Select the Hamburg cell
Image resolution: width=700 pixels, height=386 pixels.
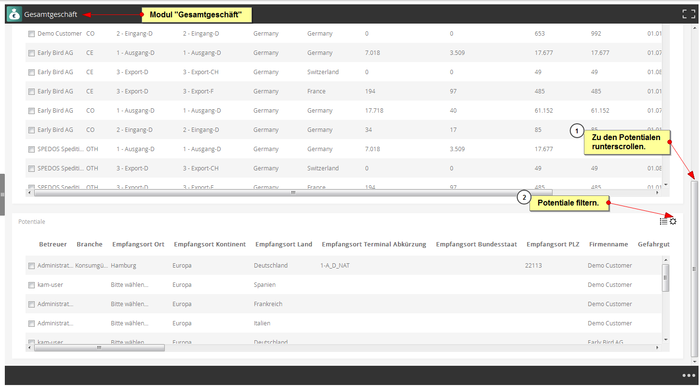[124, 265]
